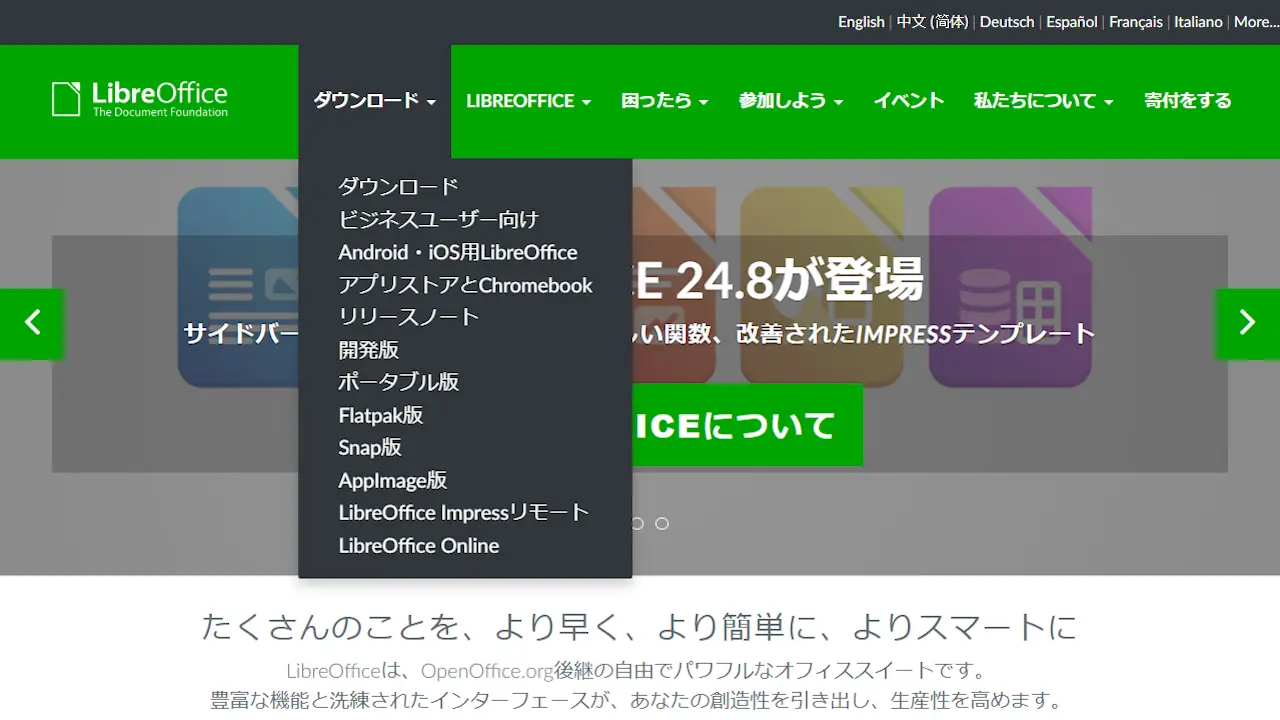
Task: Switch language to Deutsch
Action: click(1006, 22)
